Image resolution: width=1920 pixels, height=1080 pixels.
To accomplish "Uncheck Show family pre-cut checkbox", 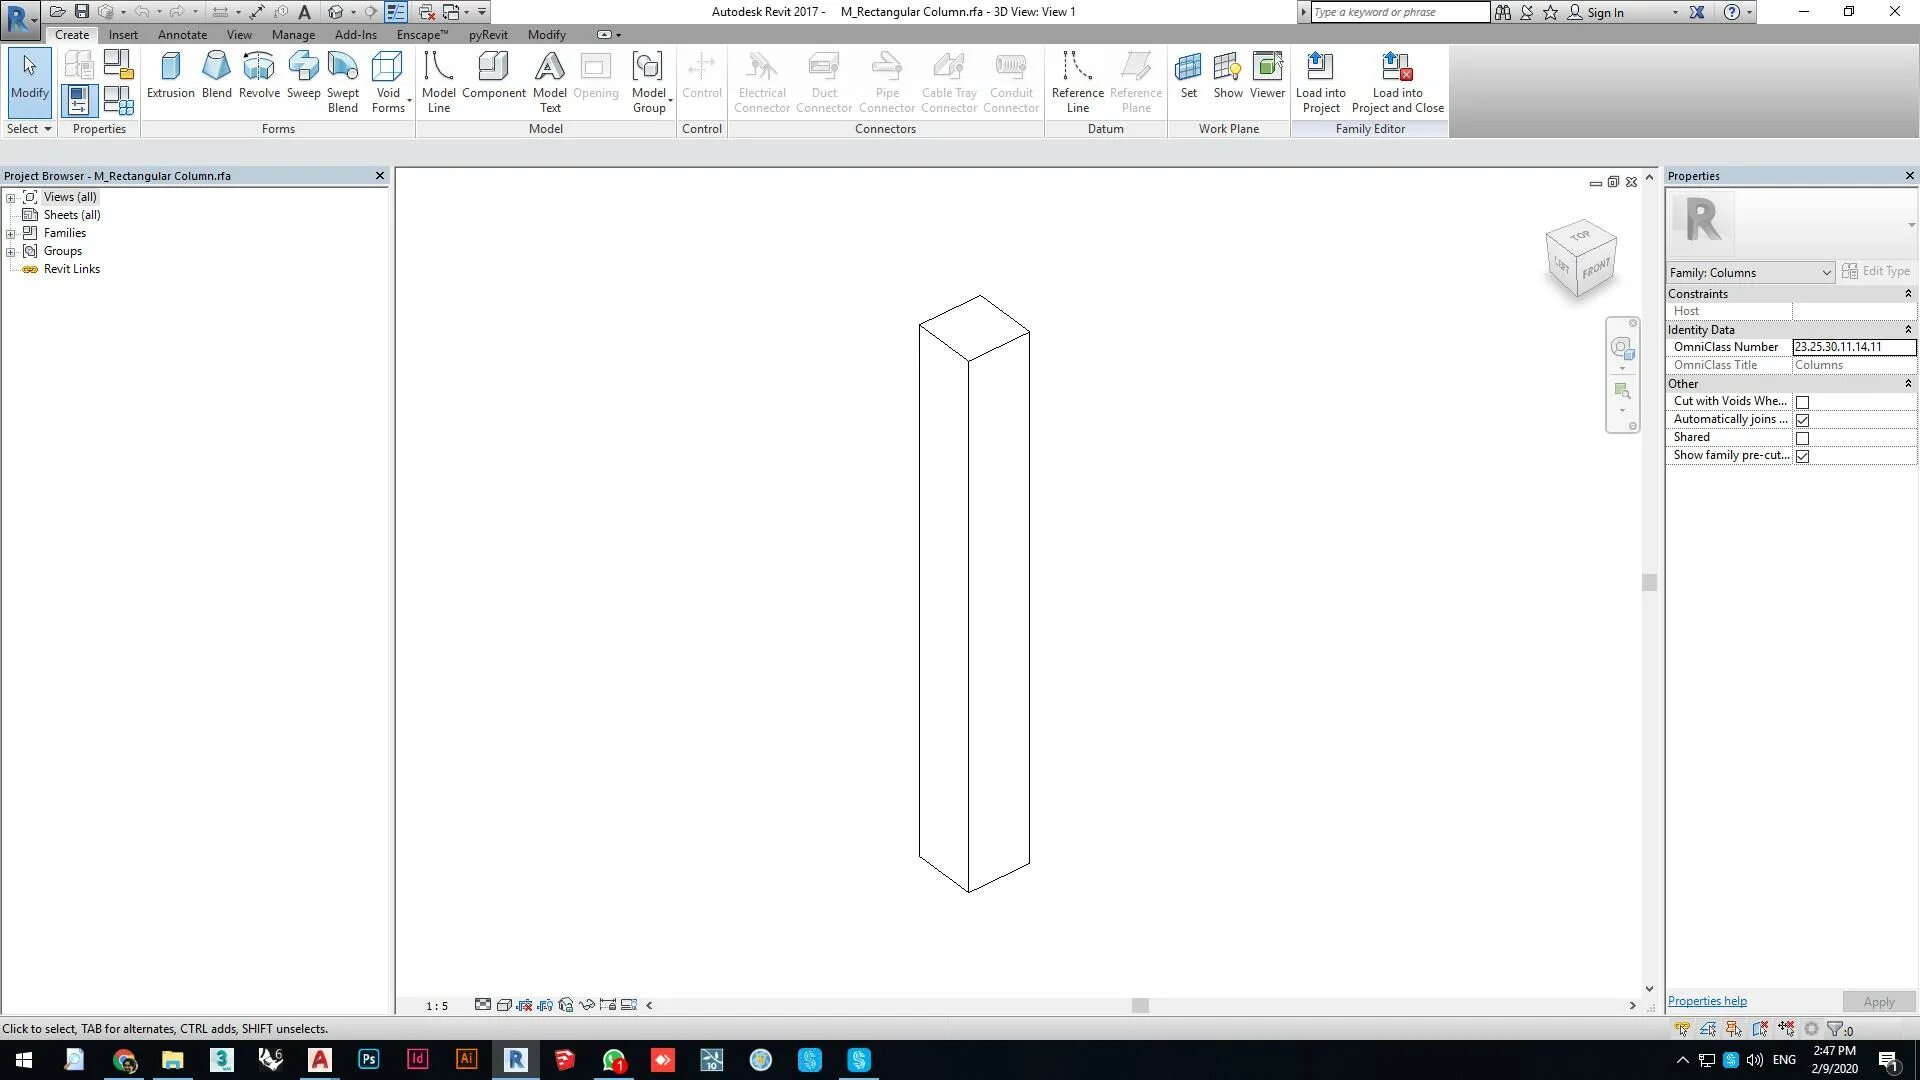I will (x=1802, y=456).
